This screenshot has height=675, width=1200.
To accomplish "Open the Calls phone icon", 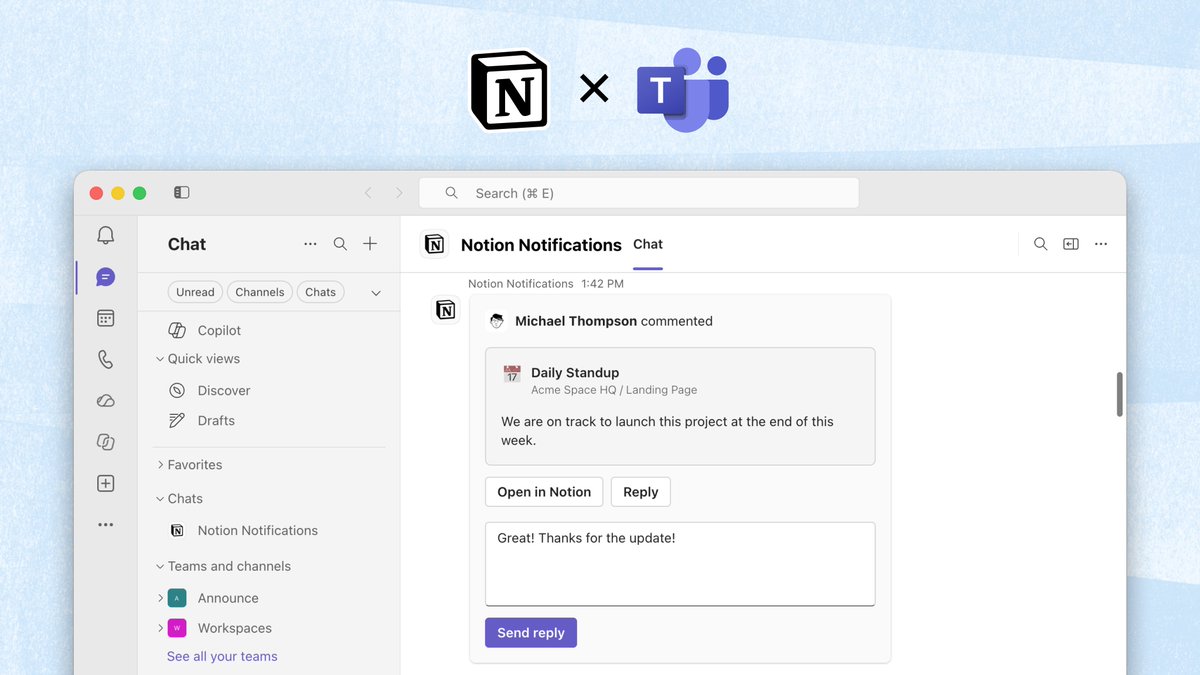I will [105, 359].
